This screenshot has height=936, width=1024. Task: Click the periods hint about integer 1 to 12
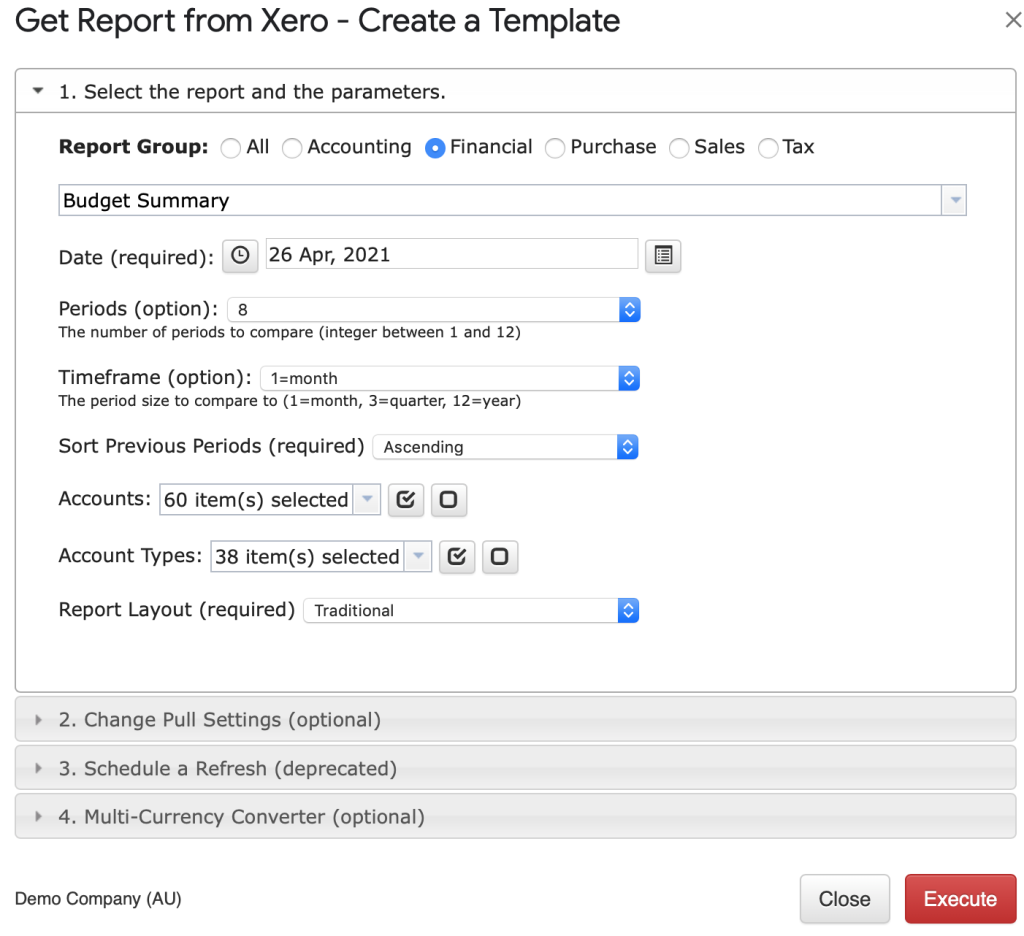point(289,332)
